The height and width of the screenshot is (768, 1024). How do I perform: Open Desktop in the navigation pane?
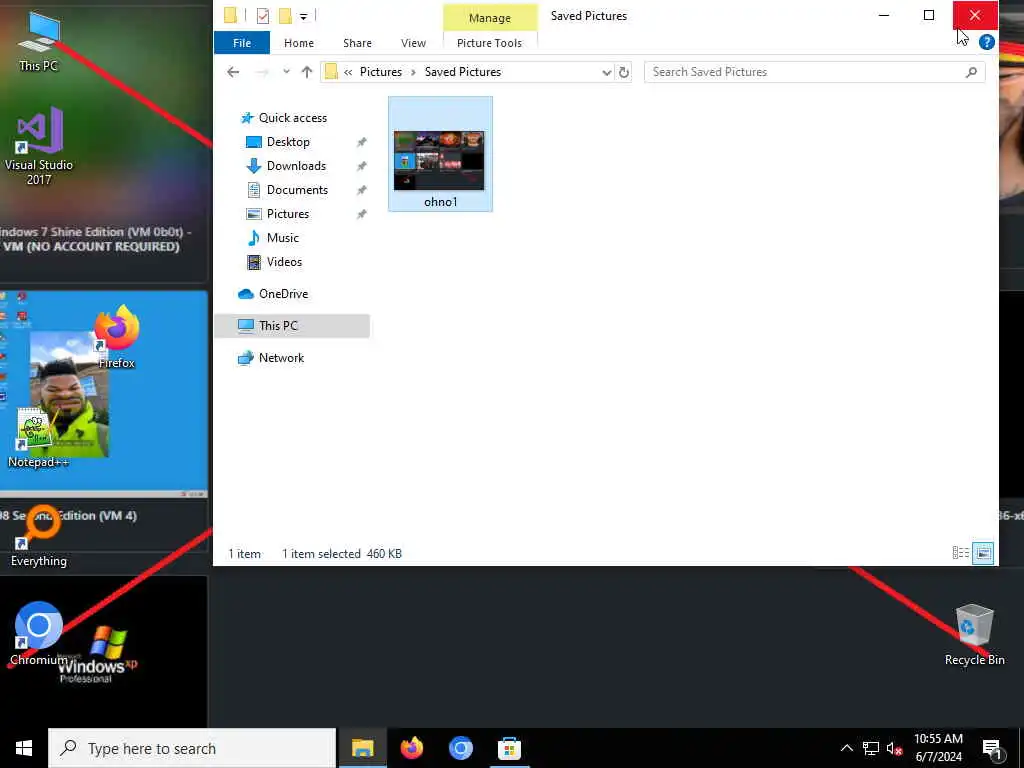[288, 142]
